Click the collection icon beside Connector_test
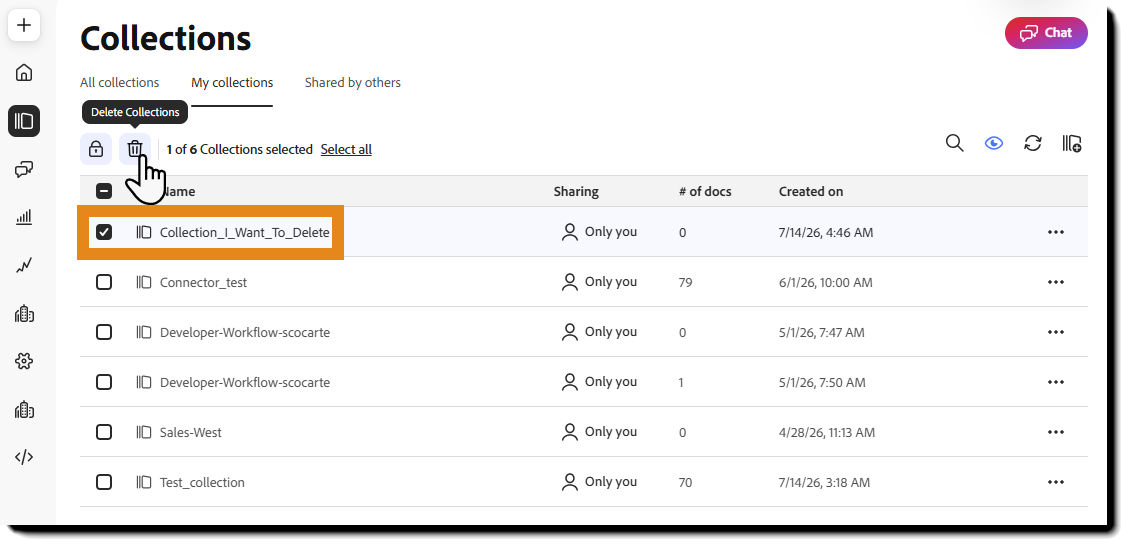This screenshot has width=1121, height=539. pyautogui.click(x=144, y=282)
